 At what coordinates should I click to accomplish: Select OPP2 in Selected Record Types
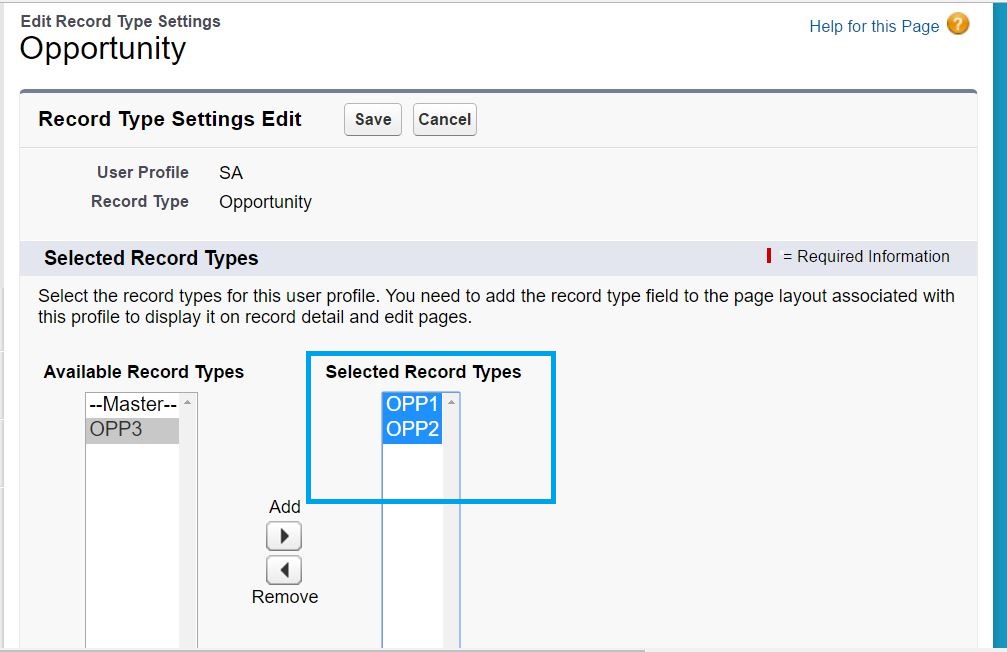click(x=412, y=430)
